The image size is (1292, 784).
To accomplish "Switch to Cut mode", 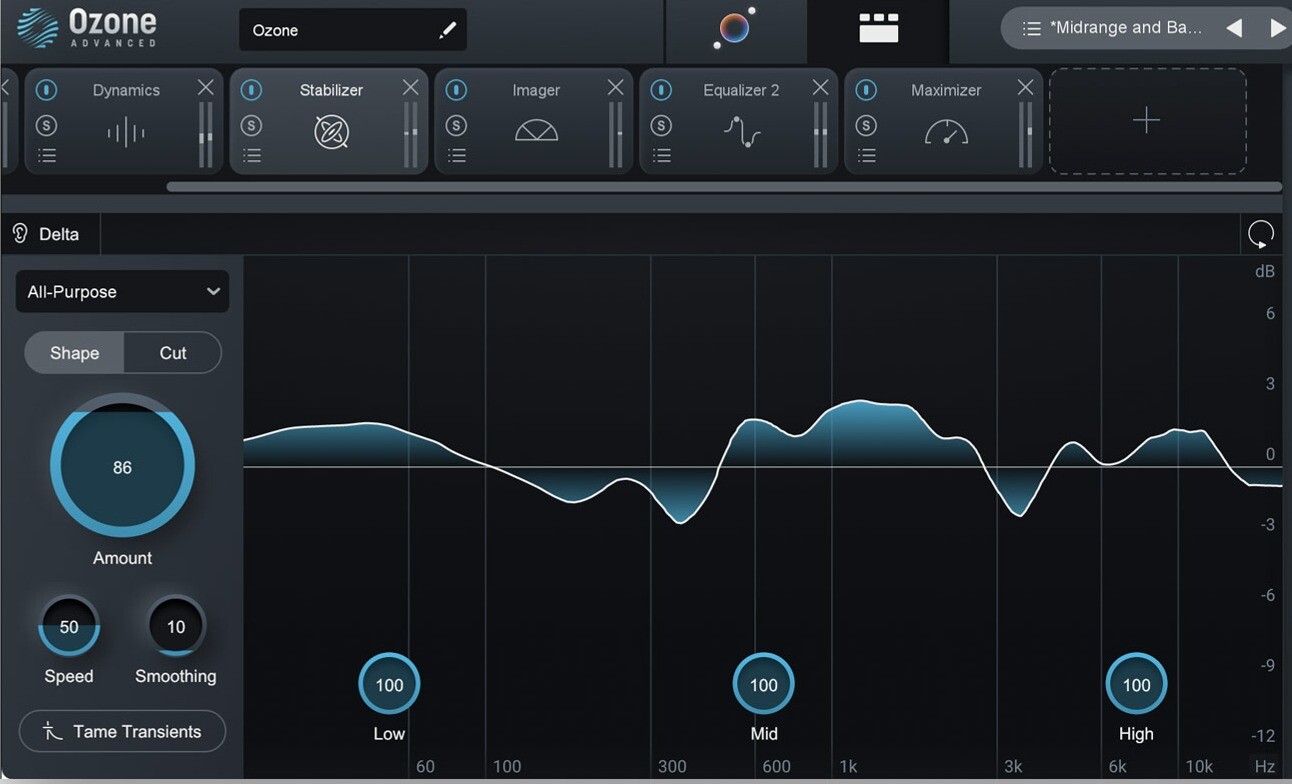I will coord(173,353).
